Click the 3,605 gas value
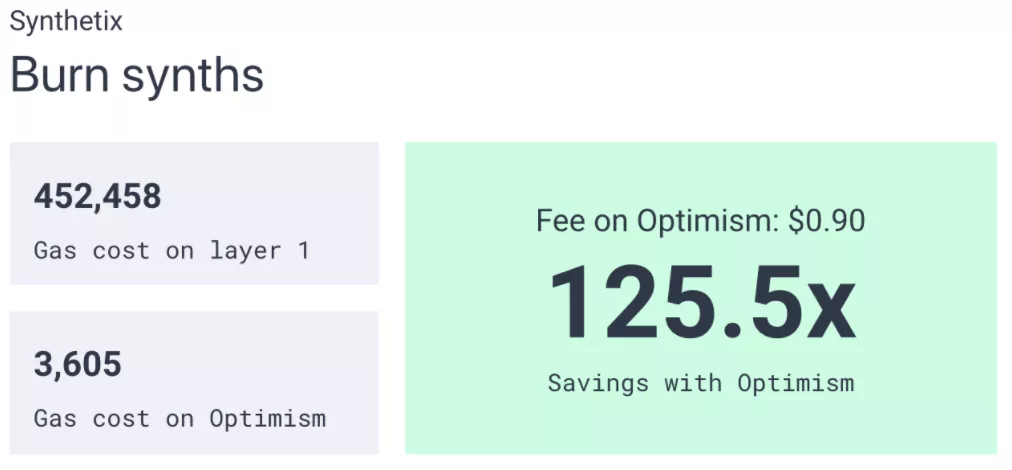 pos(77,364)
